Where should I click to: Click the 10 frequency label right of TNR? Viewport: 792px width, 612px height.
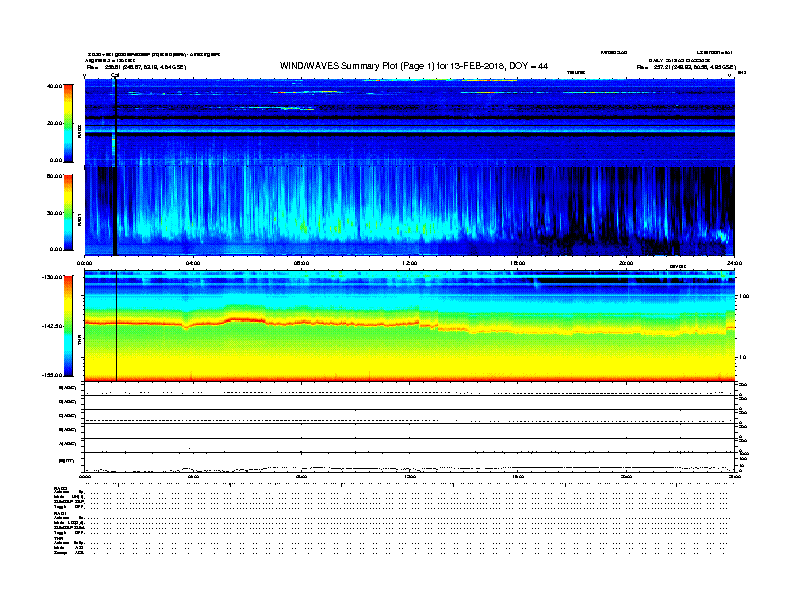coord(743,357)
